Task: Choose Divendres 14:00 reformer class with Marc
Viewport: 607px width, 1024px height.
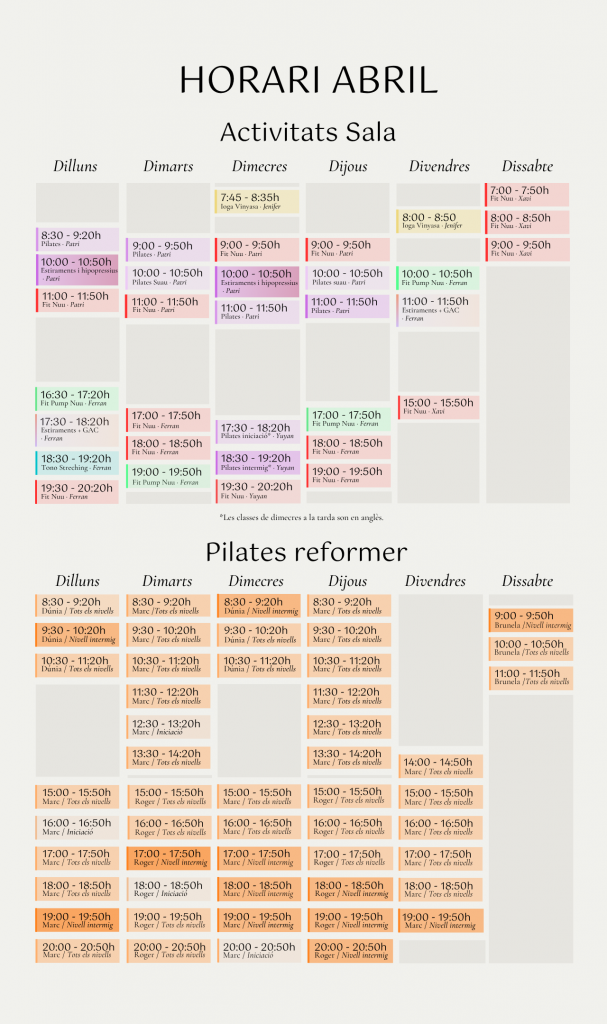Action: click(x=441, y=766)
